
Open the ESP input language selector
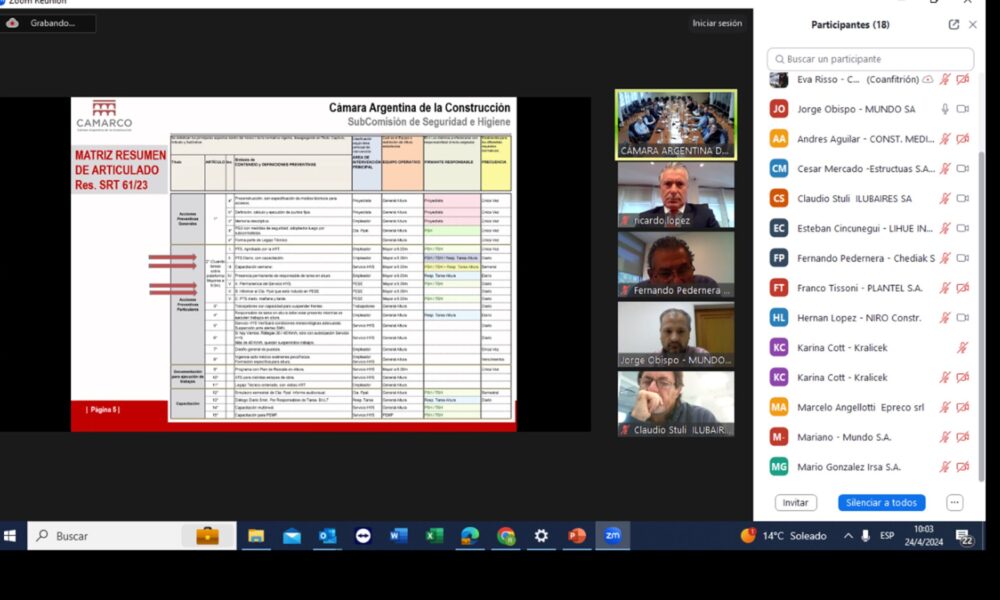887,536
